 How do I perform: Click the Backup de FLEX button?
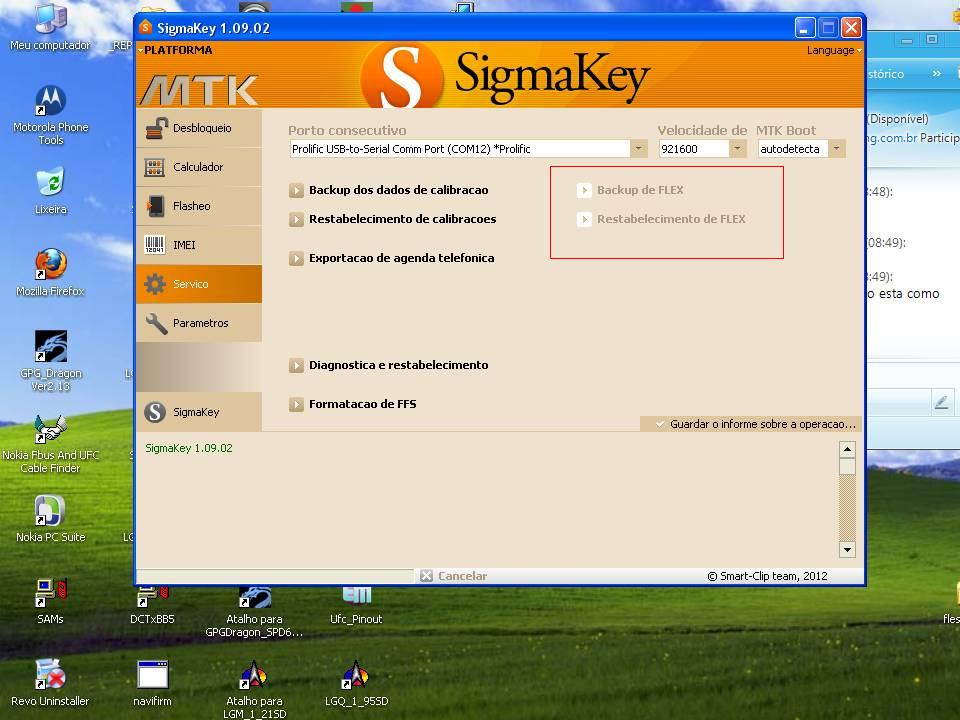631,190
